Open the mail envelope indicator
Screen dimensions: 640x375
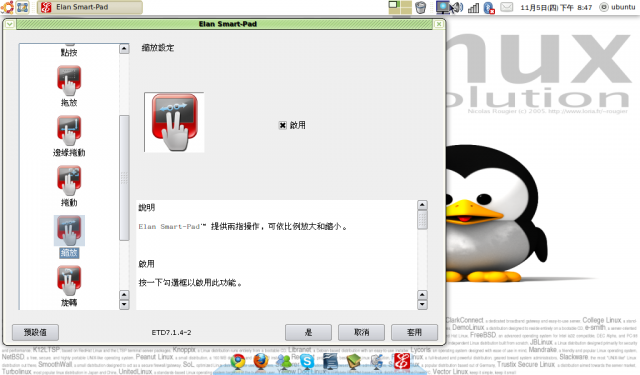point(507,7)
